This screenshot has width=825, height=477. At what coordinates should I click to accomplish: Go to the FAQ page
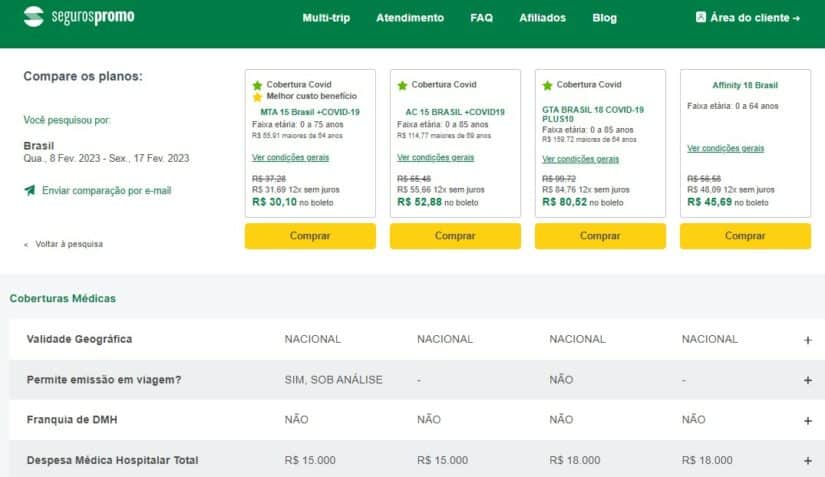coord(481,18)
